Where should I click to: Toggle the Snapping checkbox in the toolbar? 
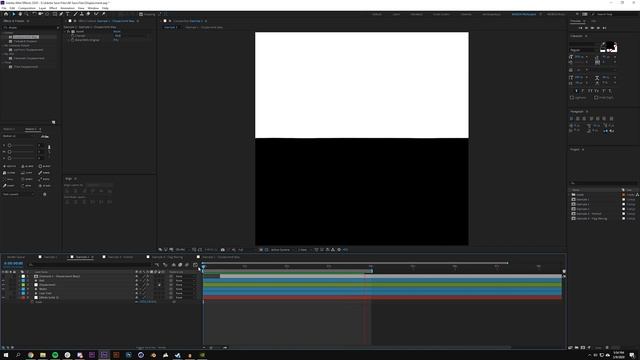tap(141, 14)
